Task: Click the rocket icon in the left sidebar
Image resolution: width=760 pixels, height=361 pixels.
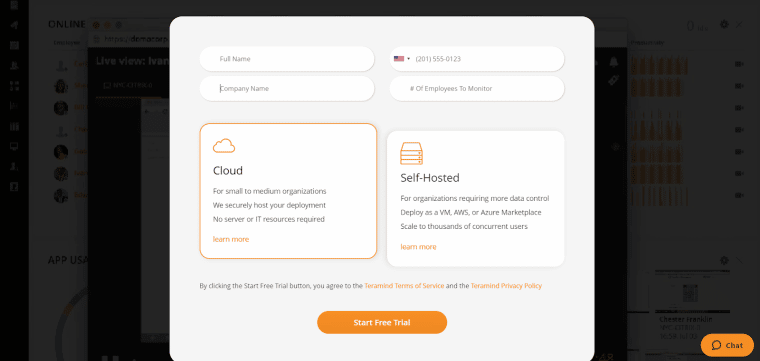Action: coord(14,25)
